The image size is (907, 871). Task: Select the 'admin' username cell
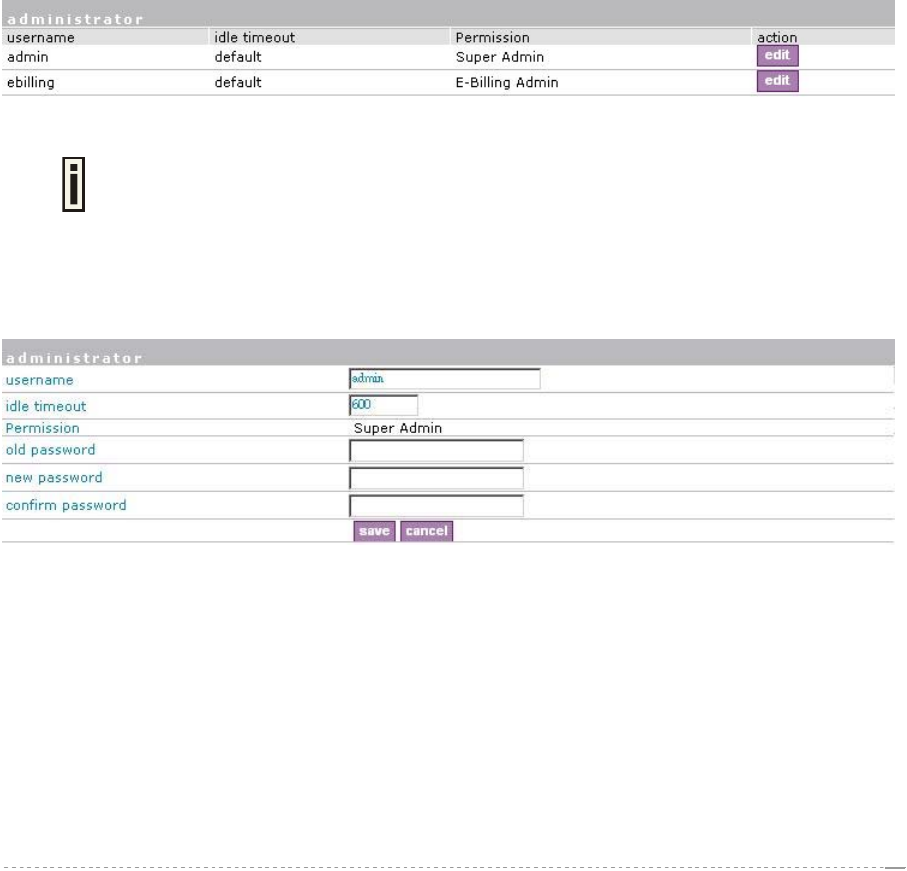pos(28,57)
